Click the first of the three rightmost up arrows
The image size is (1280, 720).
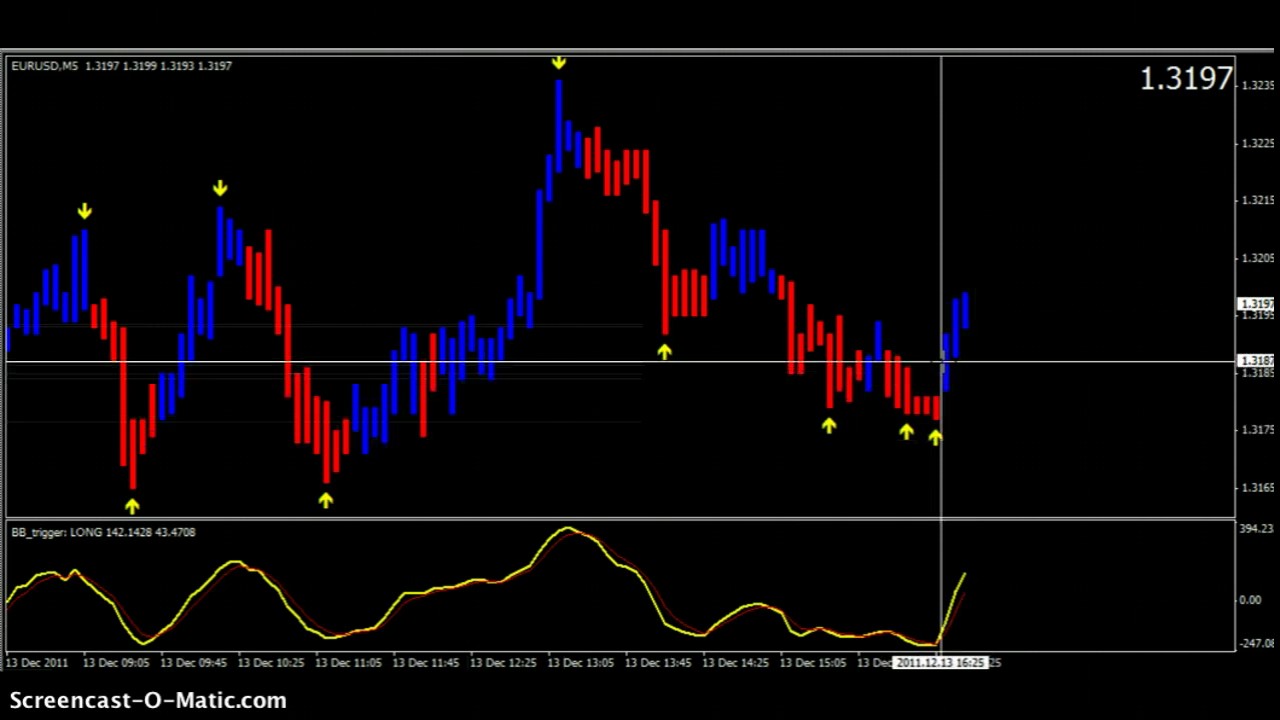click(829, 426)
